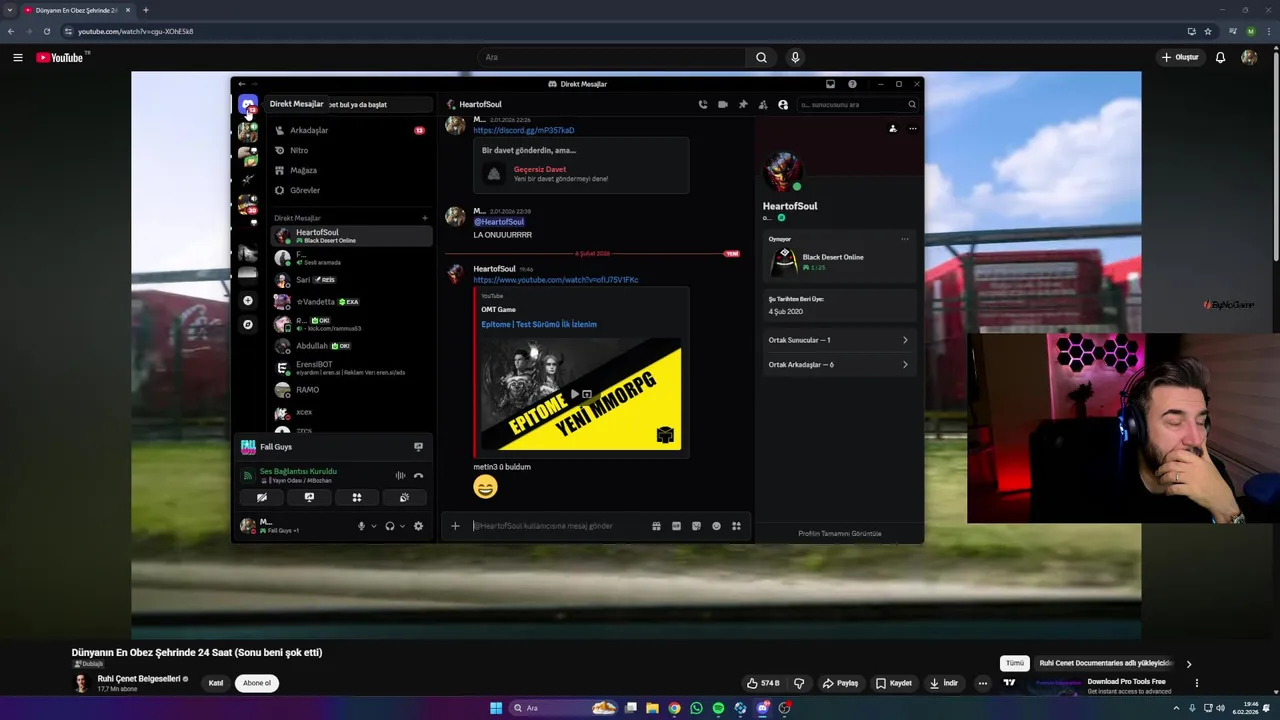Open the Vandetta direct message
The height and width of the screenshot is (720, 1280).
click(351, 302)
